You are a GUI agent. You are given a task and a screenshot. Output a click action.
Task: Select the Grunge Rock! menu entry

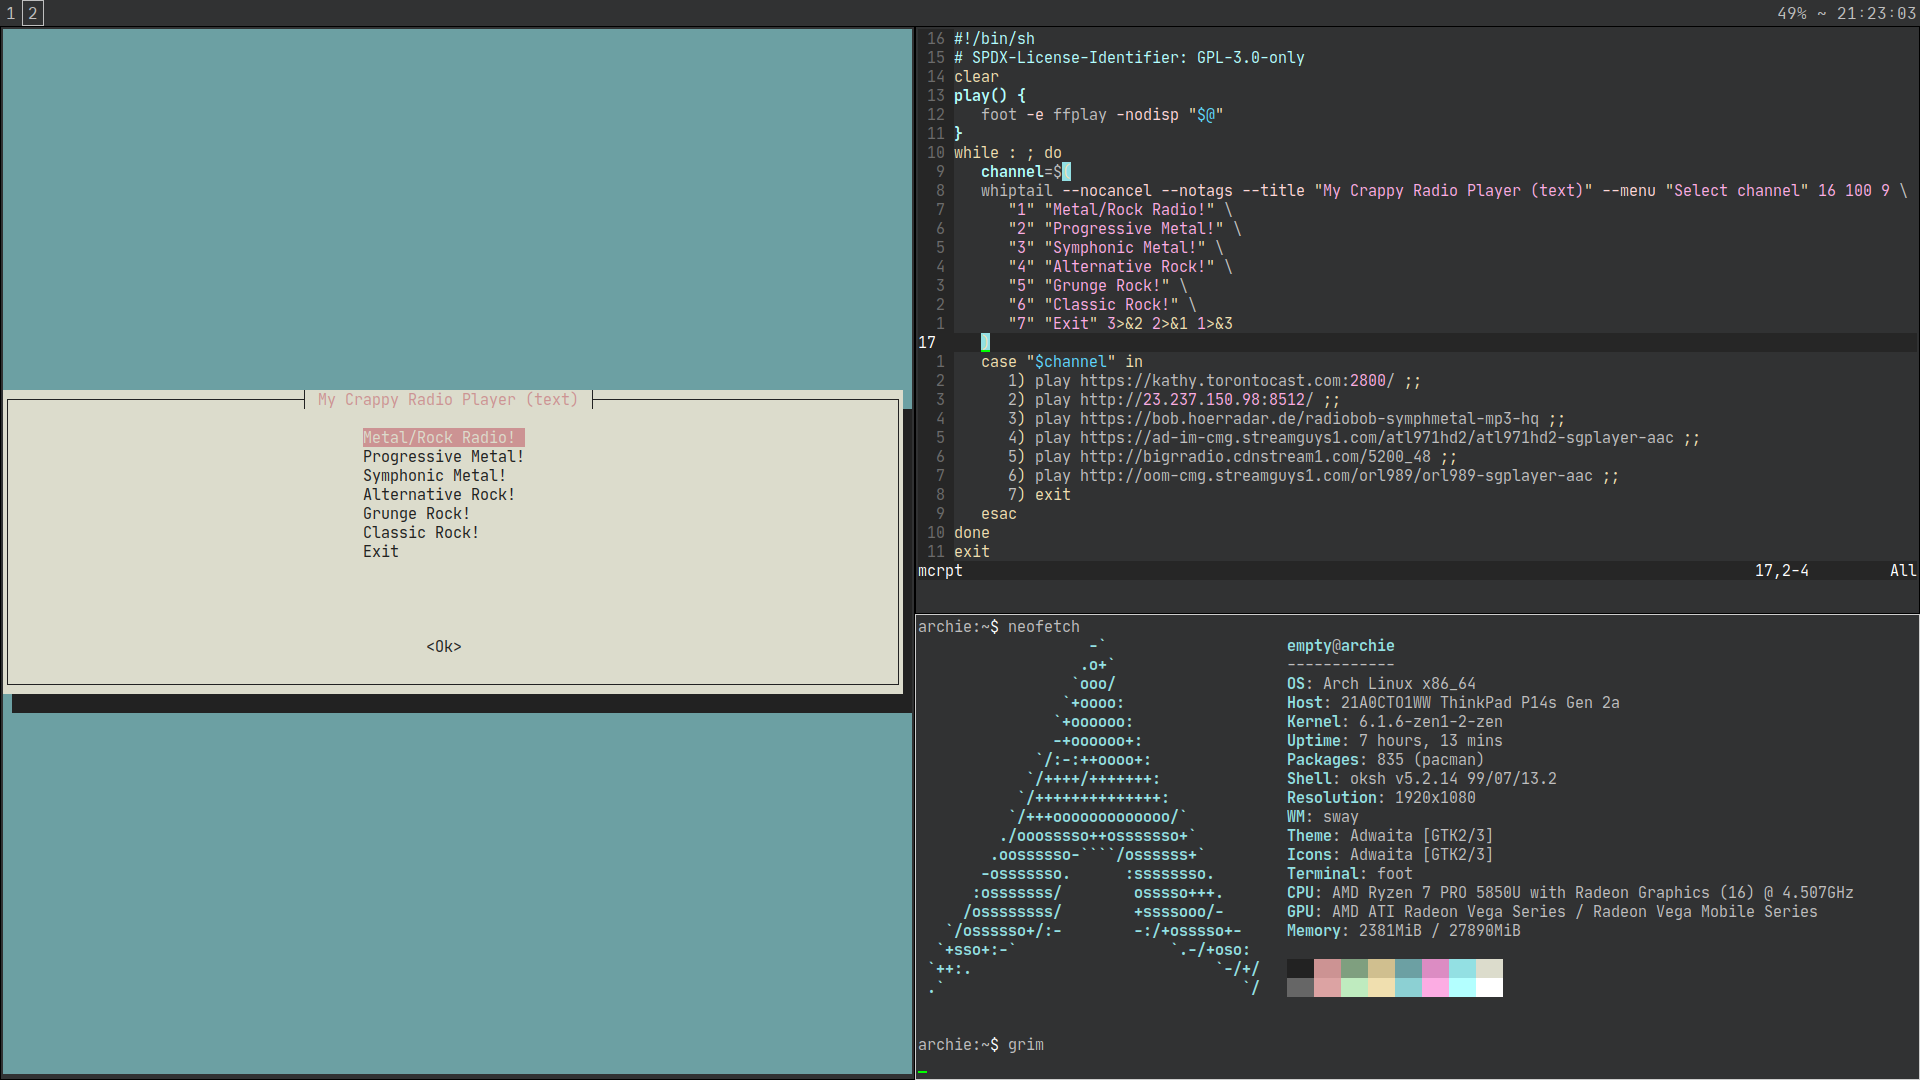(416, 514)
